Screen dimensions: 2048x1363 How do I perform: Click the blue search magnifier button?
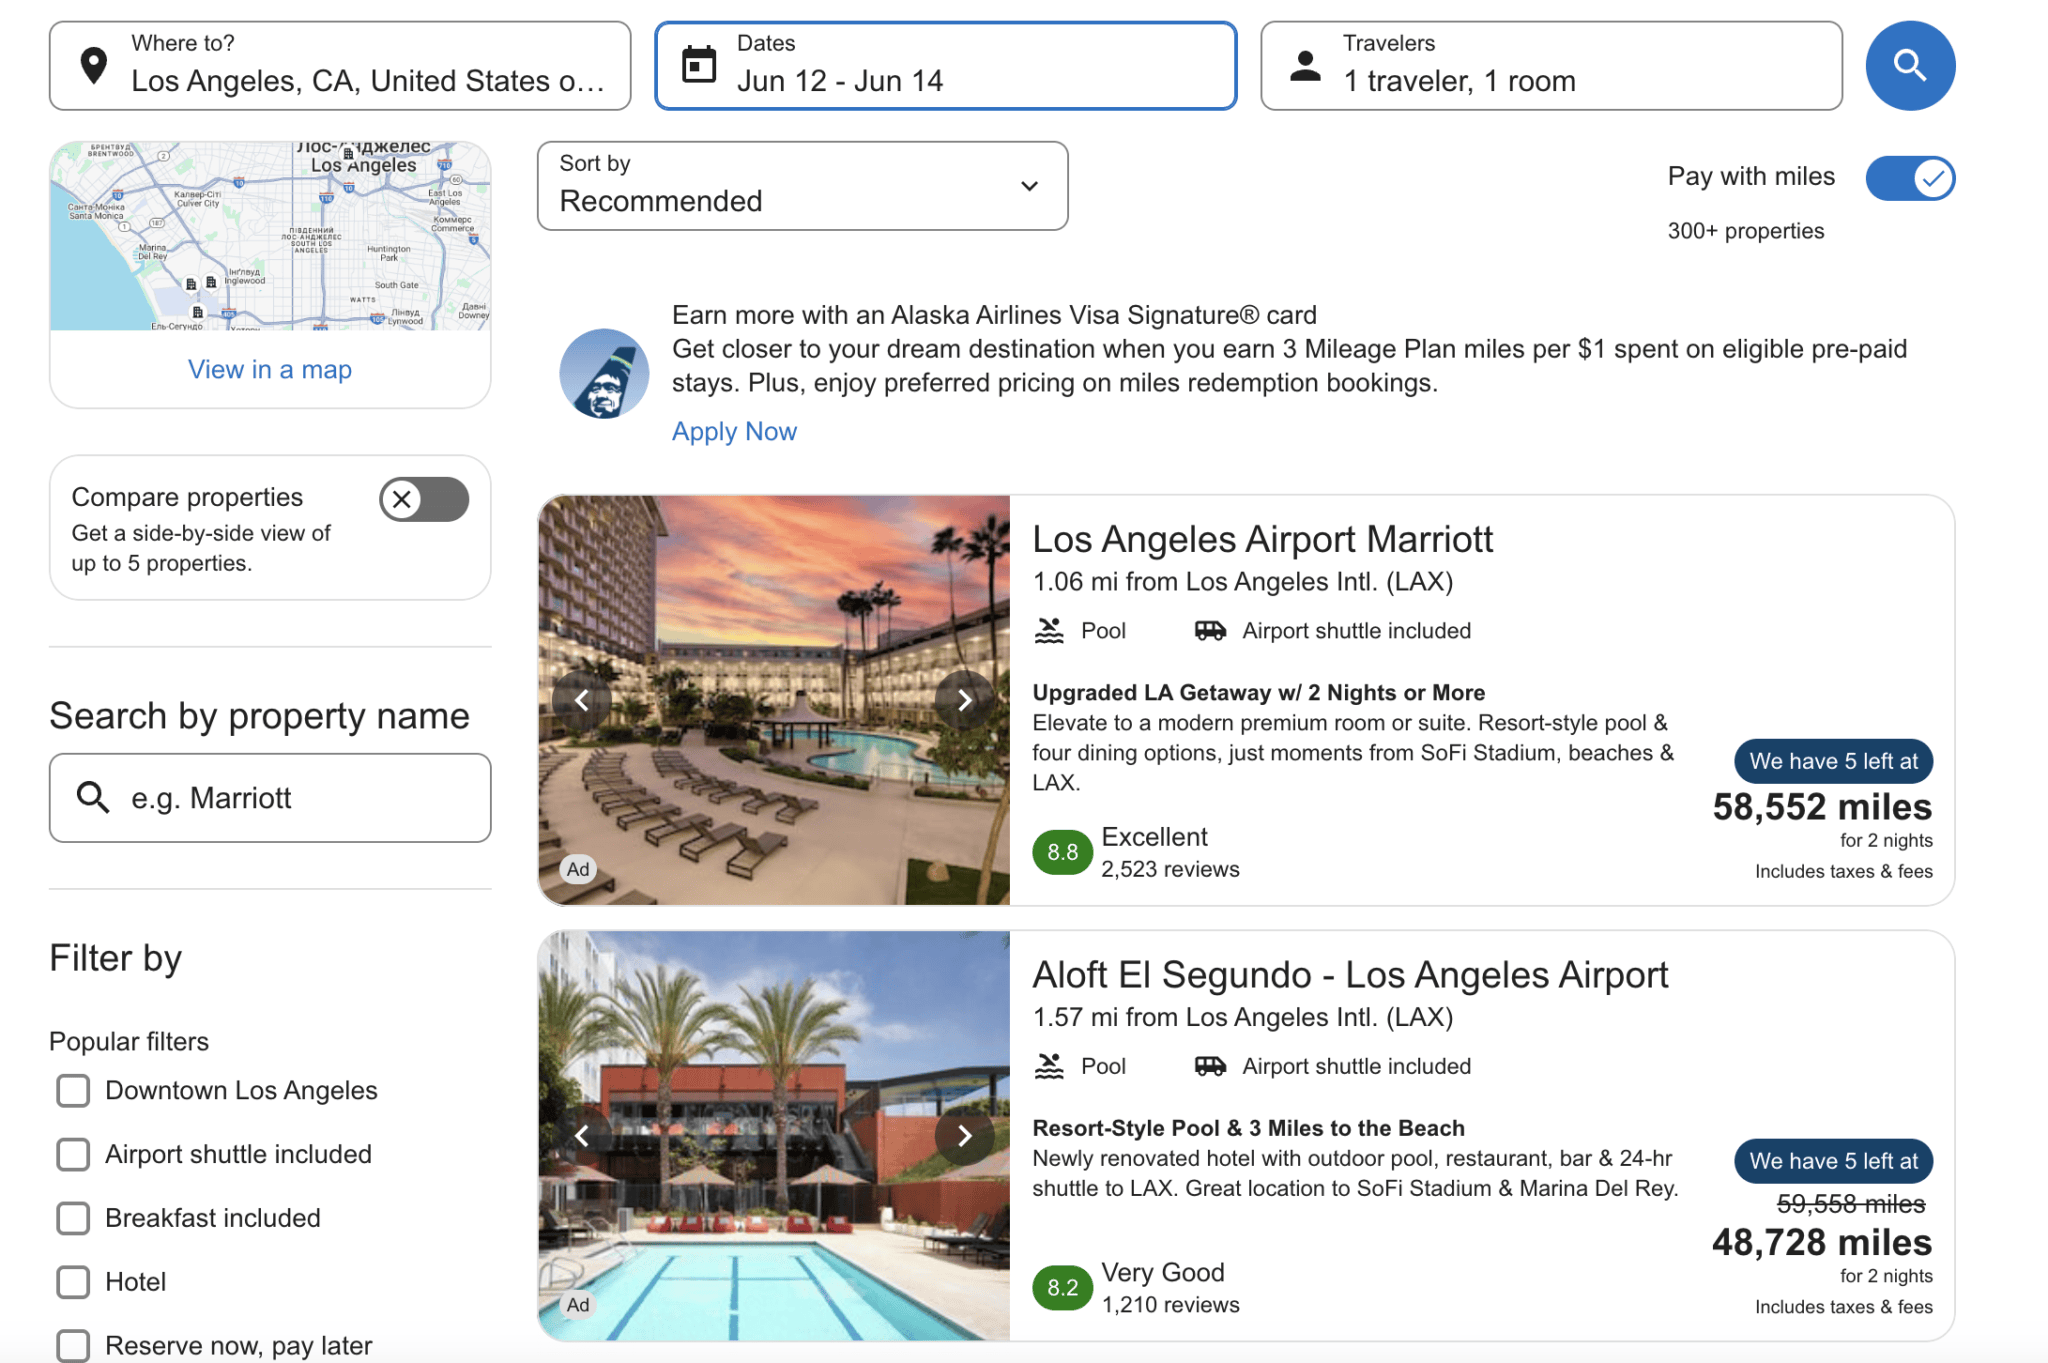1909,65
